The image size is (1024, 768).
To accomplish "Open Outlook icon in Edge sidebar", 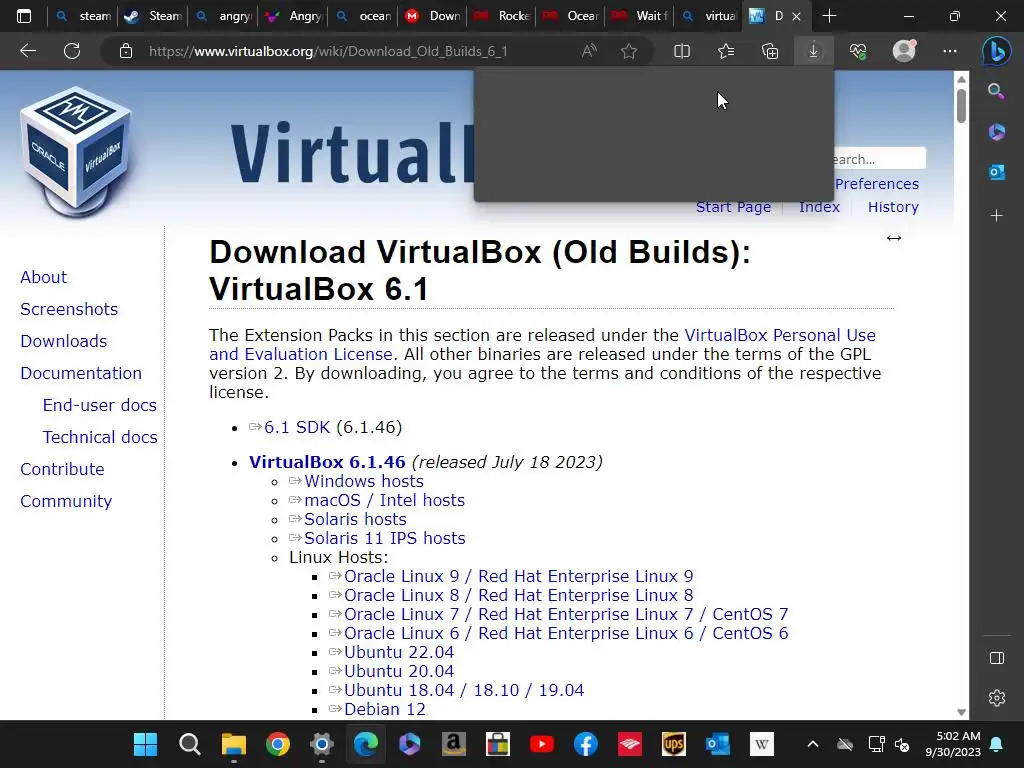I will [996, 172].
